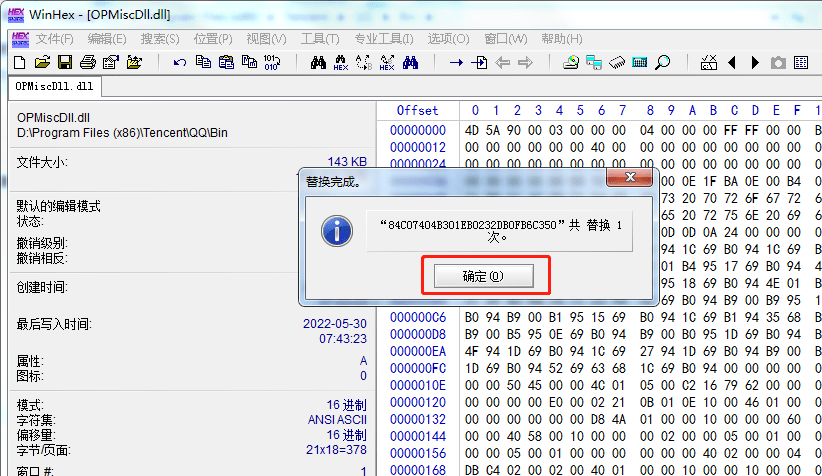Open RAM editor chip icon
822x476 pixels.
(617, 63)
